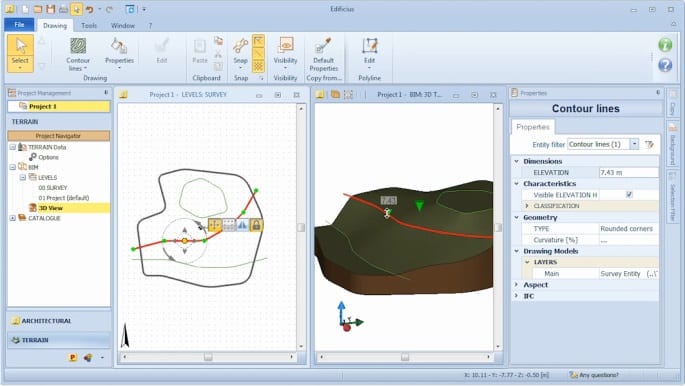Toggle pin on Project Management panel

[106, 93]
